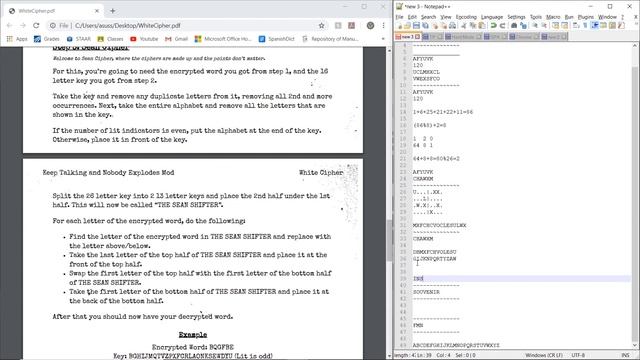Viewport: 640px width, 360px height.
Task: Click Print icon in Notepad++ toolbar
Action: [452, 26]
